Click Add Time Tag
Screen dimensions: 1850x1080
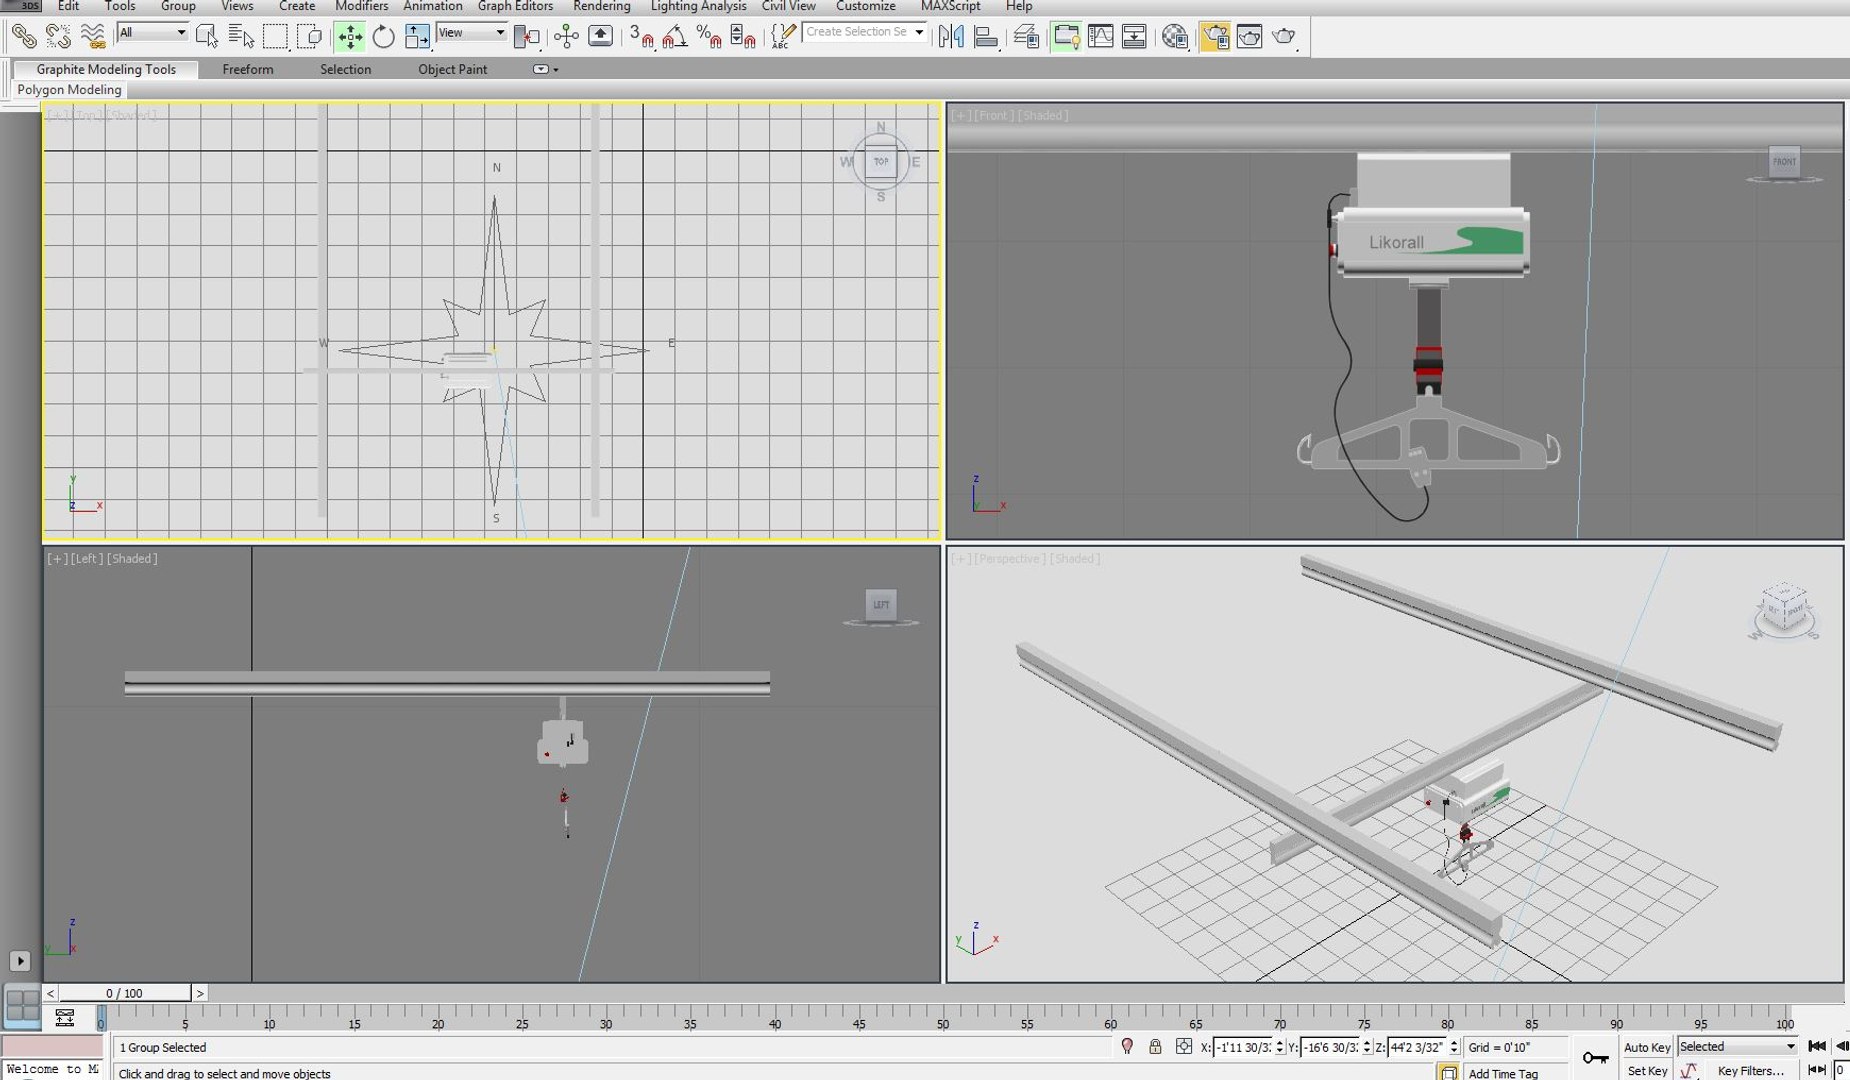pyautogui.click(x=1502, y=1073)
